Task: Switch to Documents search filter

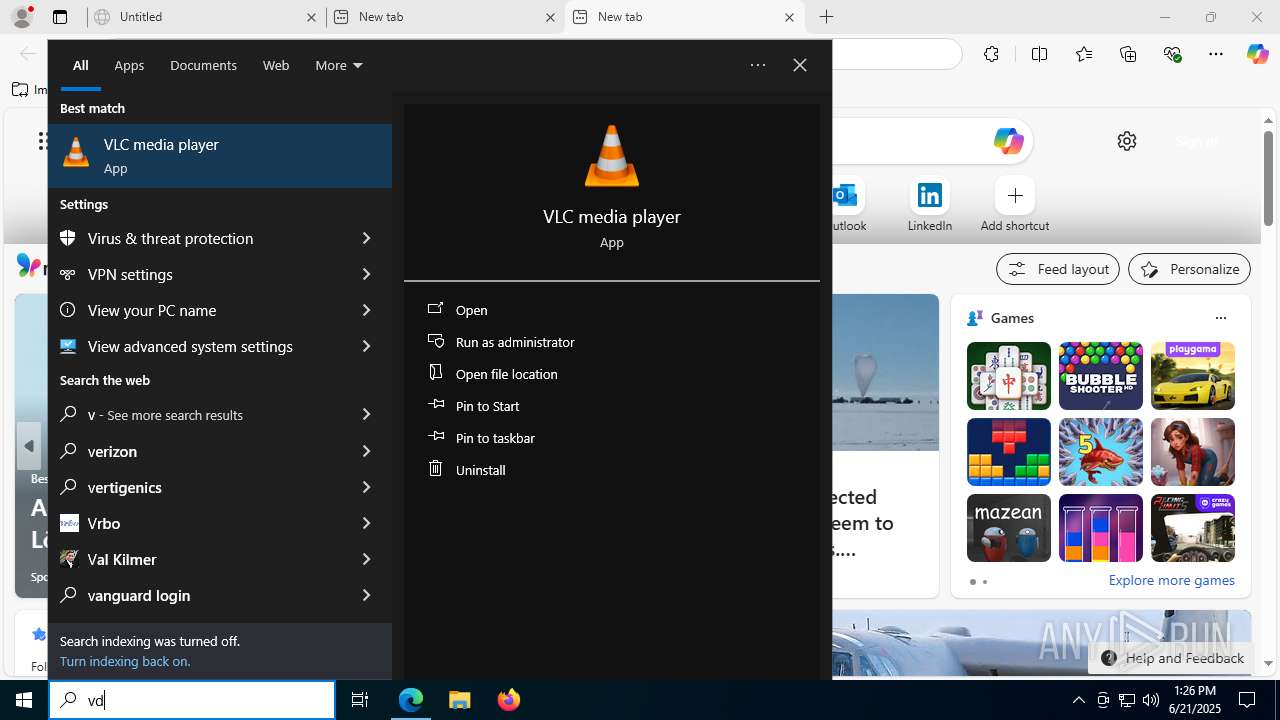Action: pyautogui.click(x=203, y=65)
